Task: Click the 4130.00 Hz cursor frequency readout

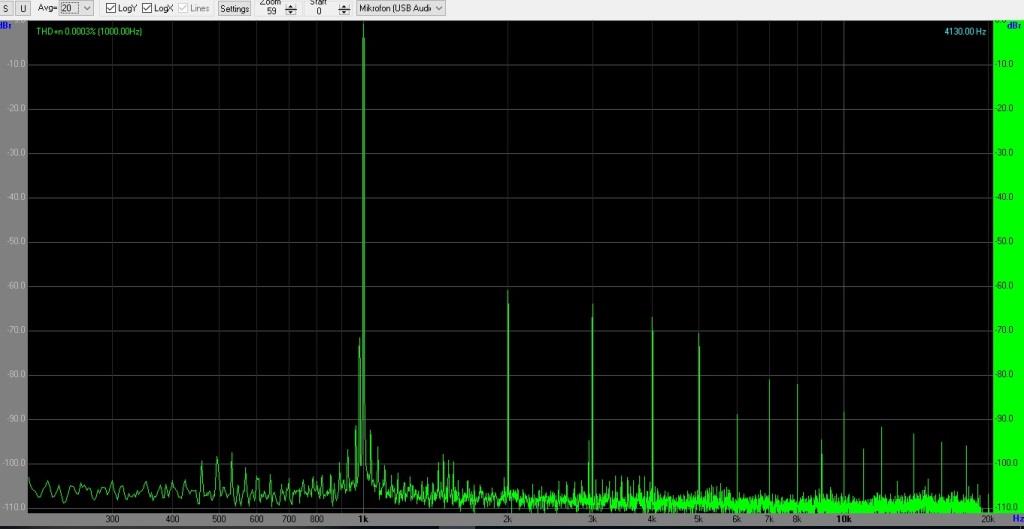Action: 965,31
